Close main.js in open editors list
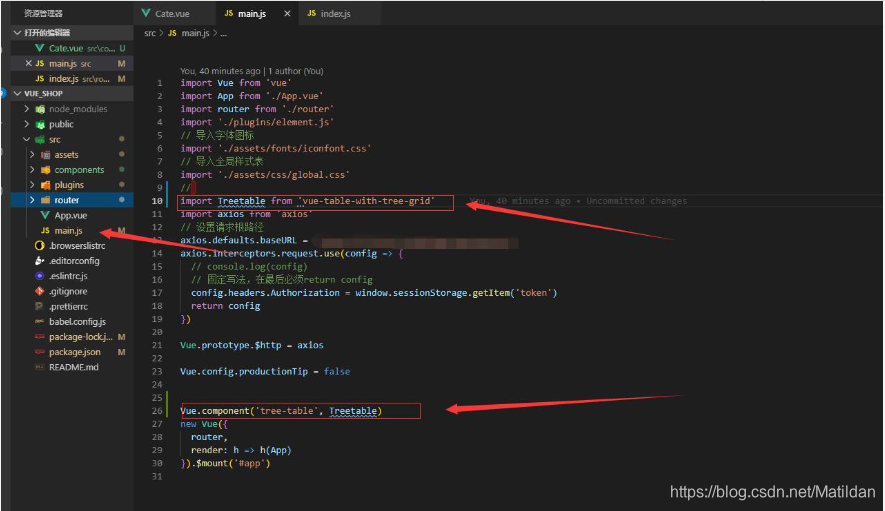Screen dimensions: 885x511 [x=28, y=63]
